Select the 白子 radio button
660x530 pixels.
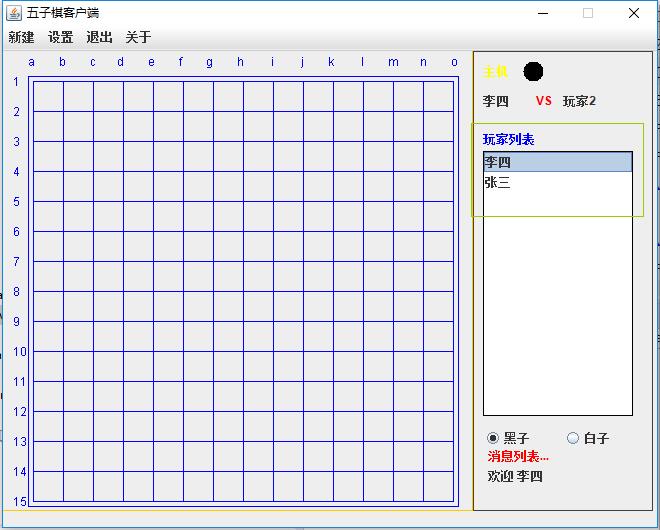(x=588, y=438)
